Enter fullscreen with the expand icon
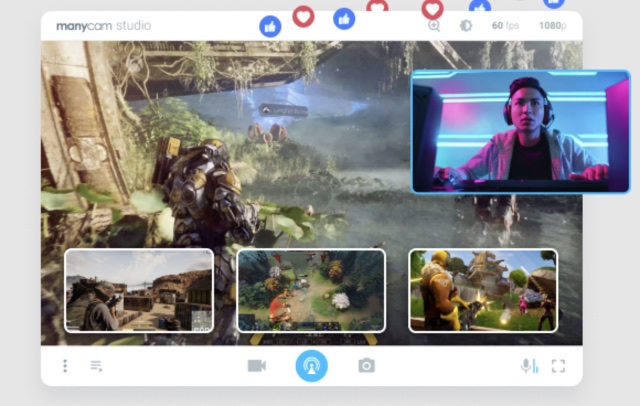The width and height of the screenshot is (640, 406). click(558, 366)
